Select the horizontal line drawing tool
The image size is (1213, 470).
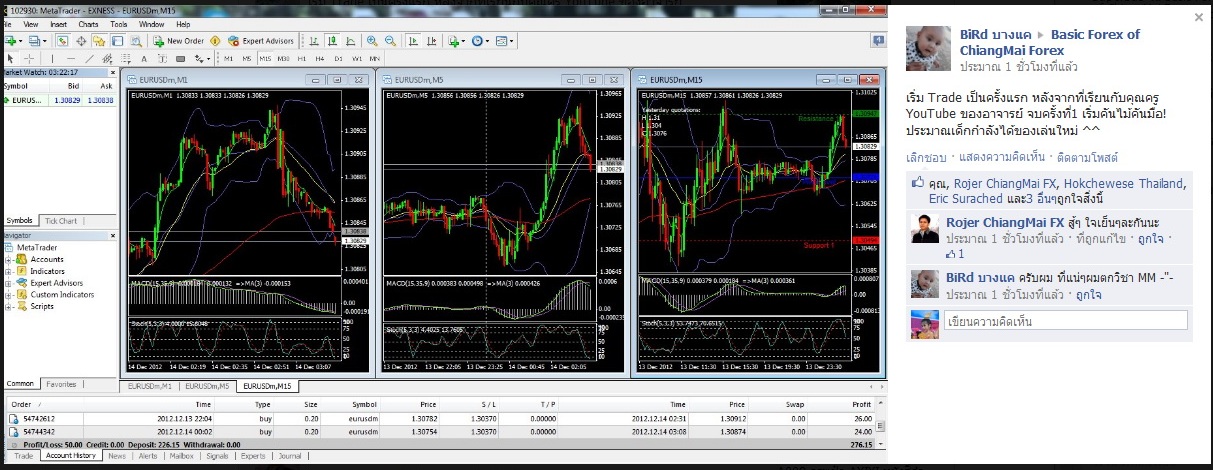click(71, 59)
